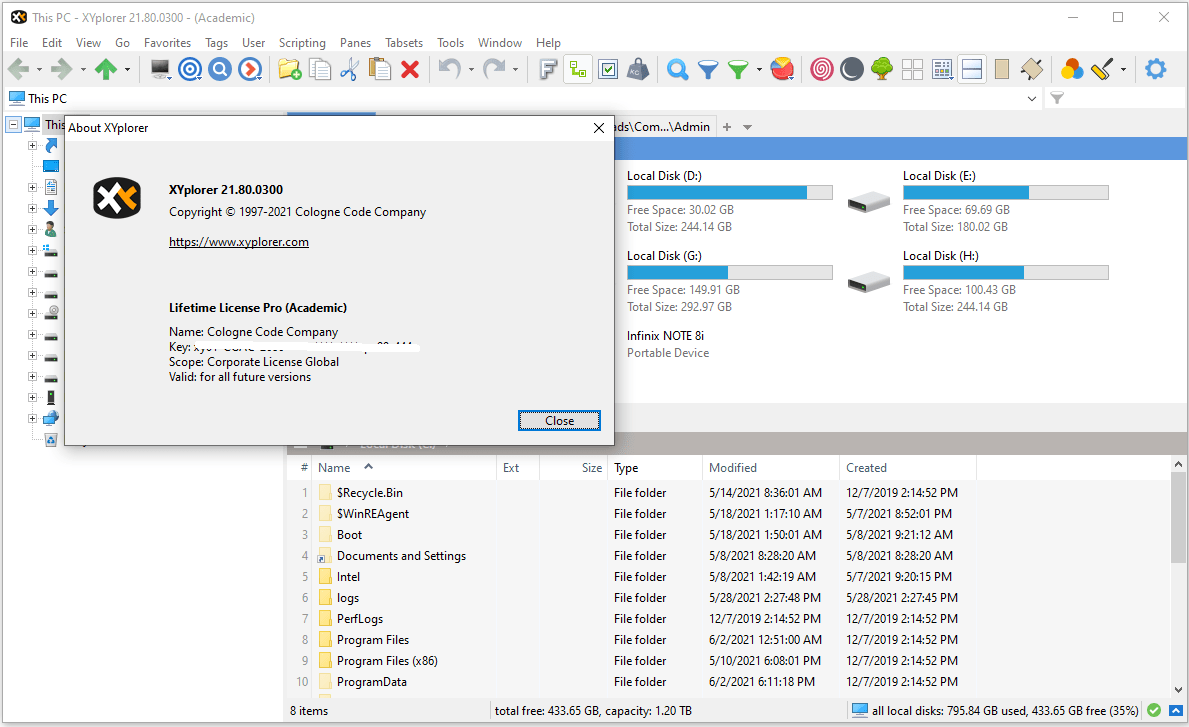Open dropdown arrow beside Redo button
Screen dimensions: 1189x727
(x=516, y=70)
